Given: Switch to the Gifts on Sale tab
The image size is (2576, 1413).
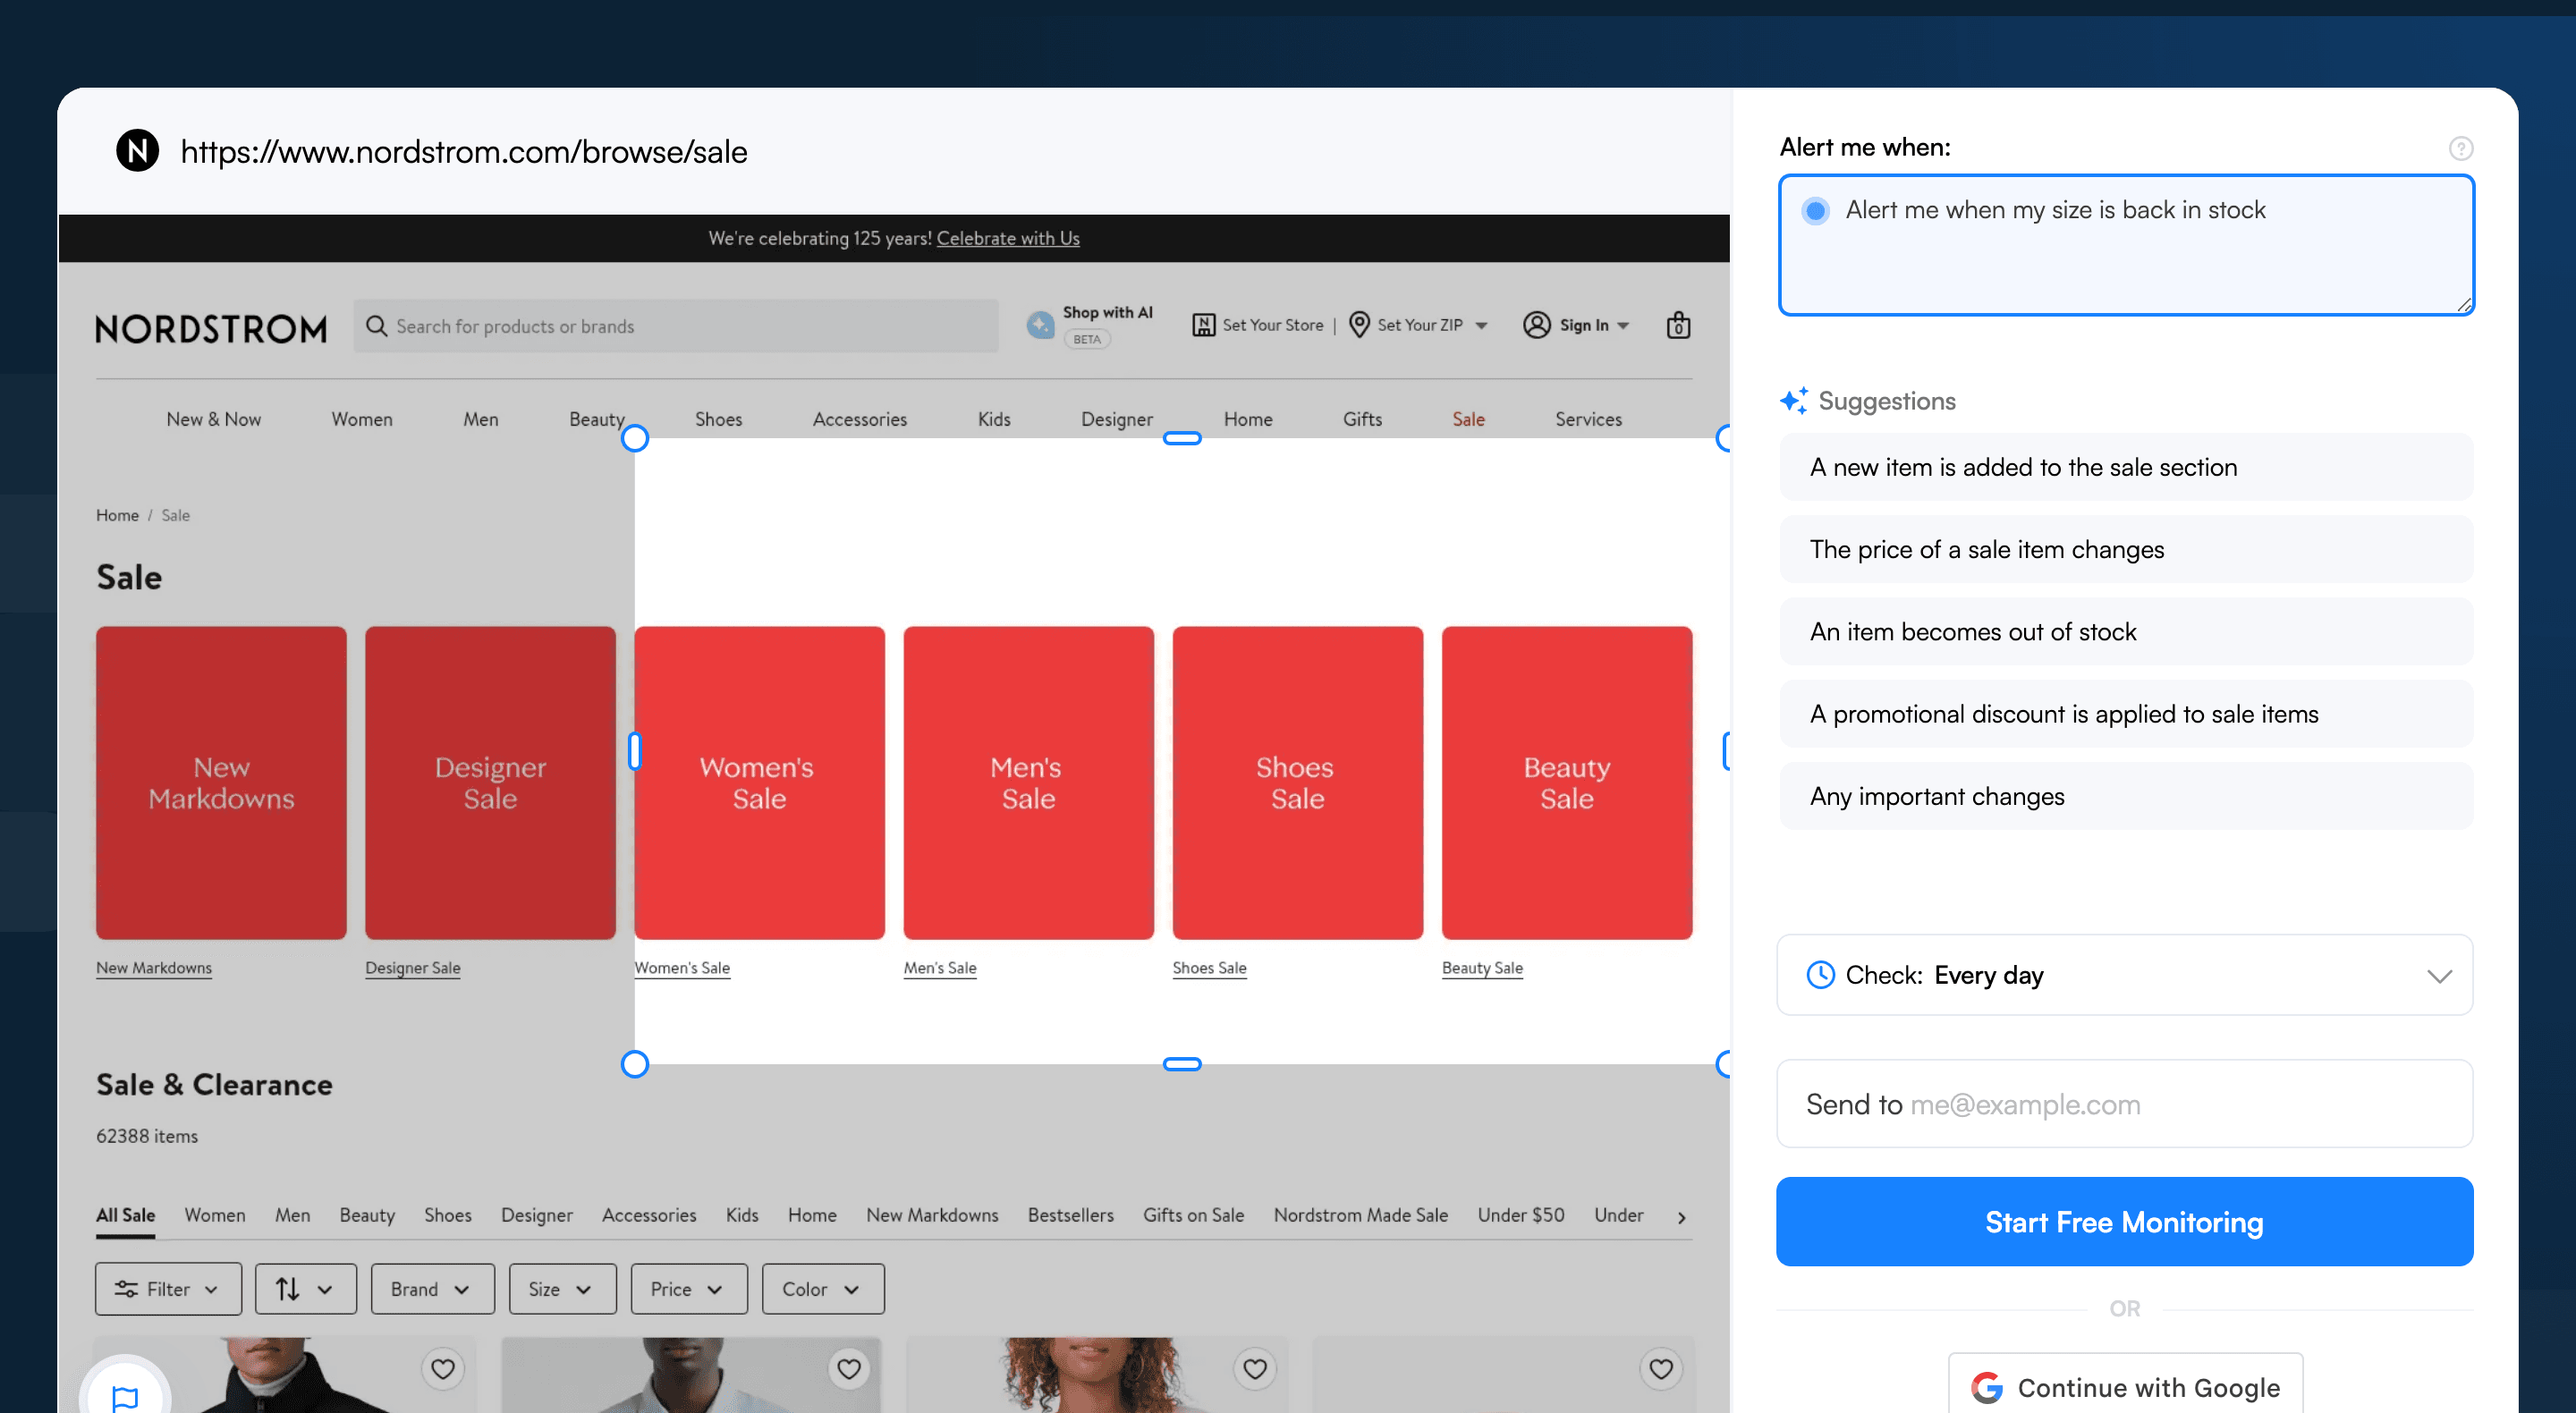Looking at the screenshot, I should 1193,1215.
